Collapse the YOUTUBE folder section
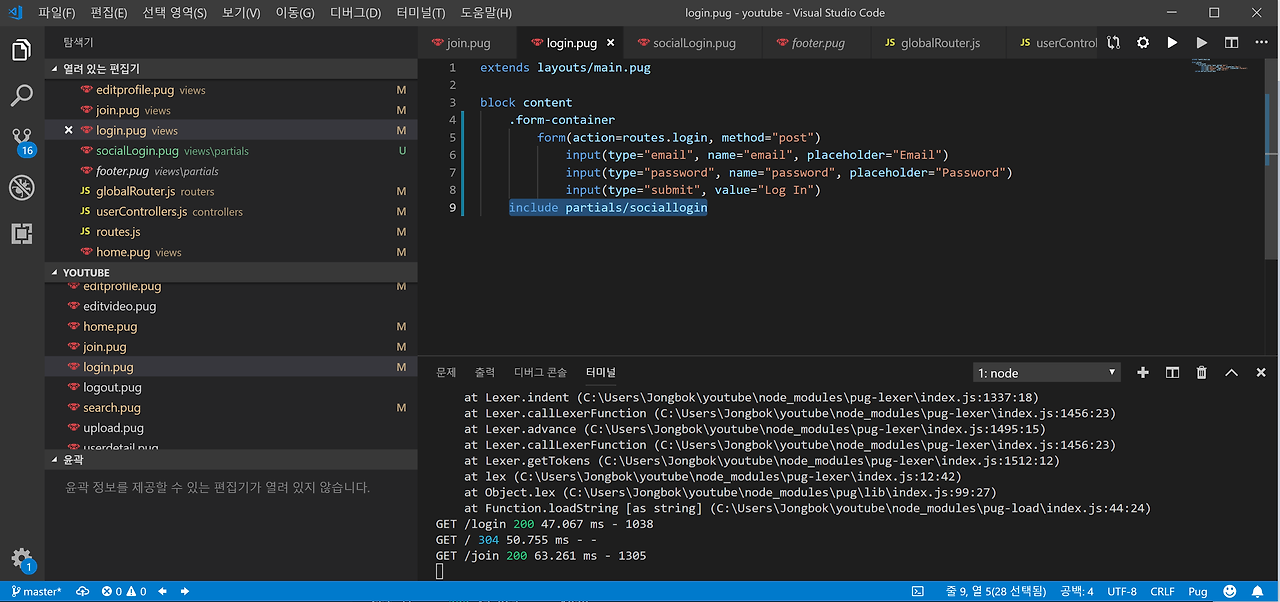1280x602 pixels. pyautogui.click(x=85, y=272)
